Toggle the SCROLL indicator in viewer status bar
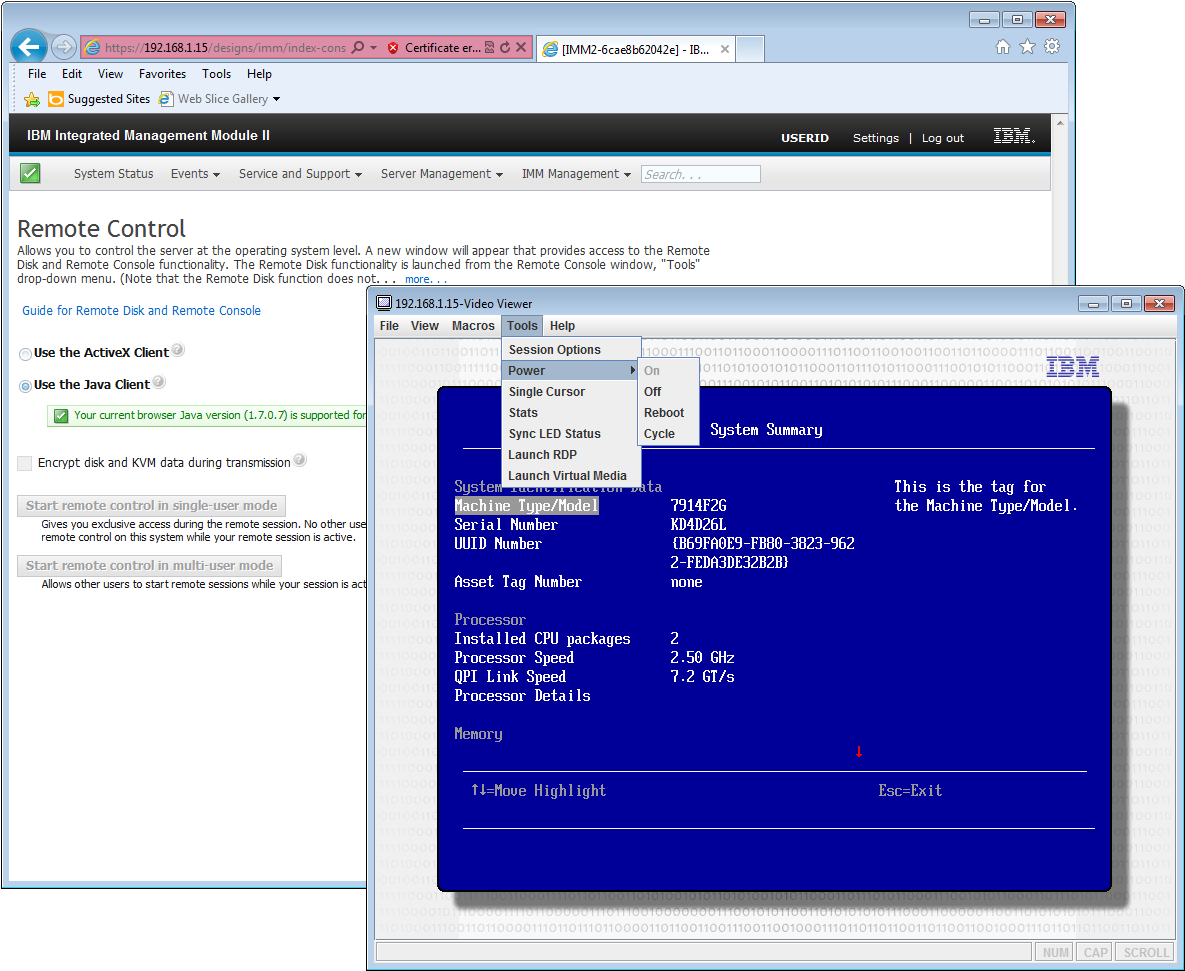1185x971 pixels. tap(1146, 952)
